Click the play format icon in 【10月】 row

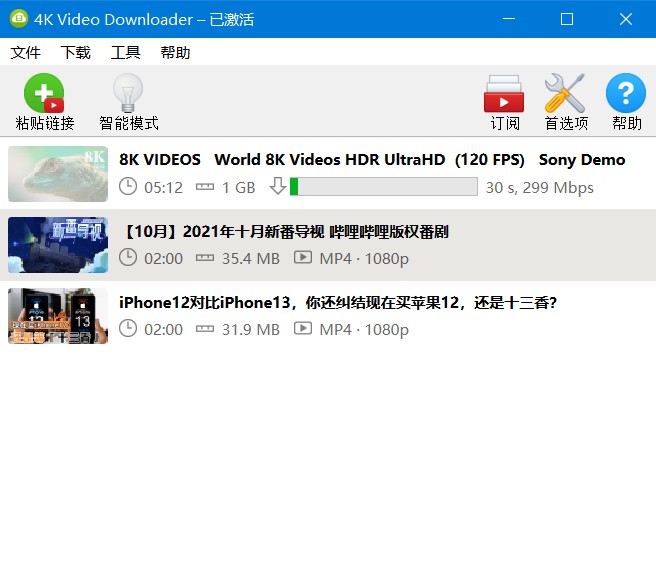(x=303, y=257)
